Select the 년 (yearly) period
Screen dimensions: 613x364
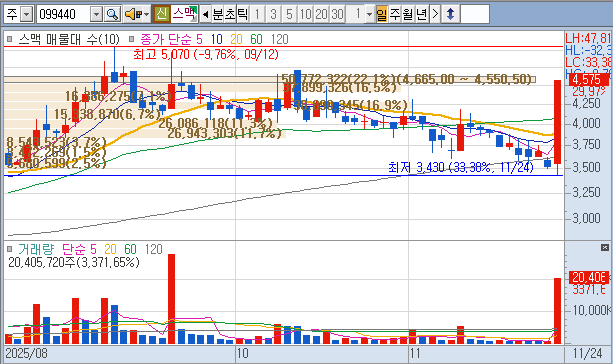421,14
